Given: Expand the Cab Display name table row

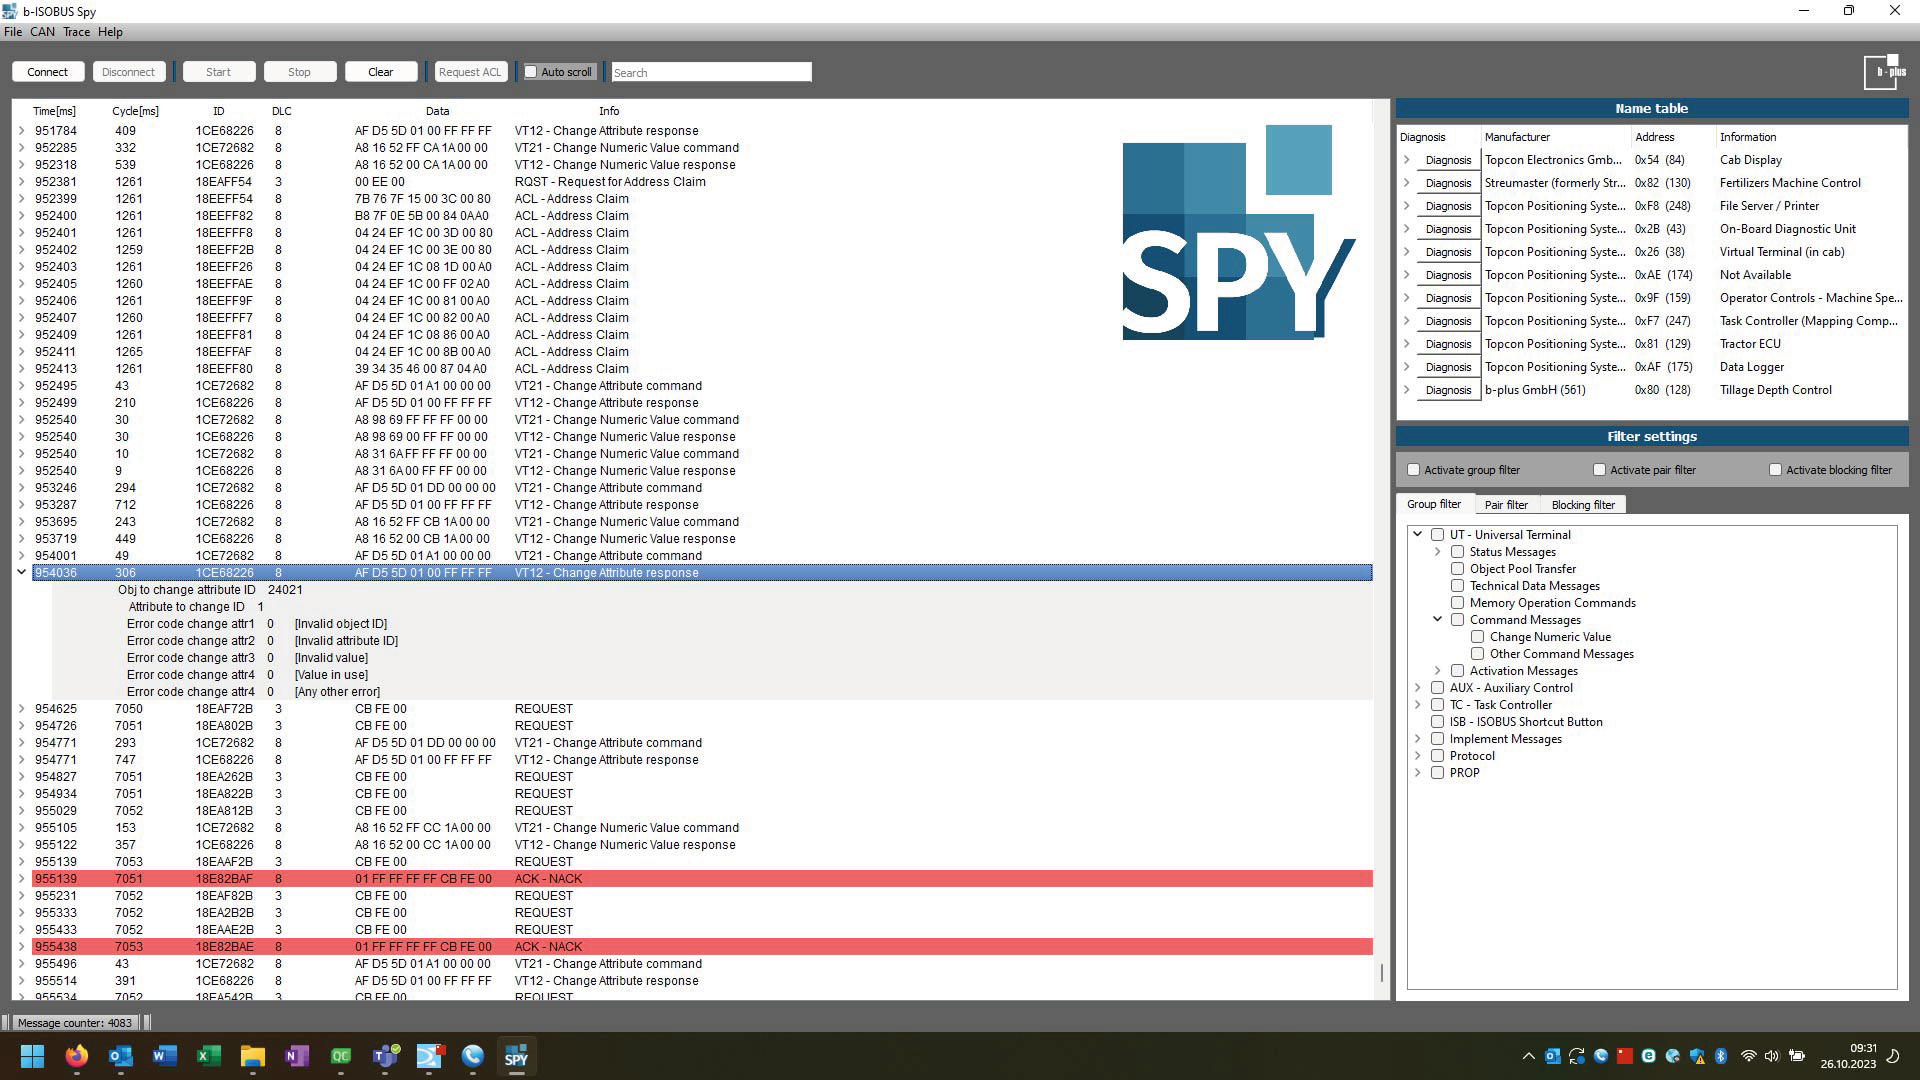Looking at the screenshot, I should [1406, 160].
